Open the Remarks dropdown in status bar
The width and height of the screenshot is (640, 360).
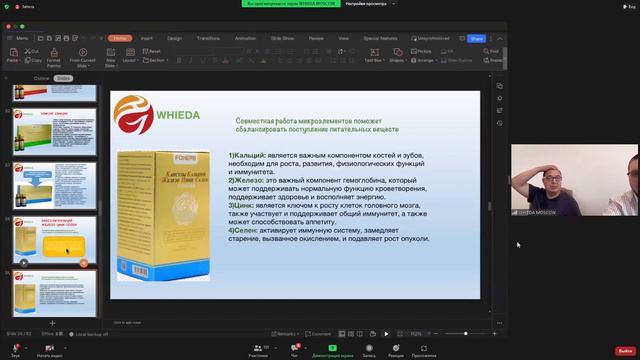point(285,334)
